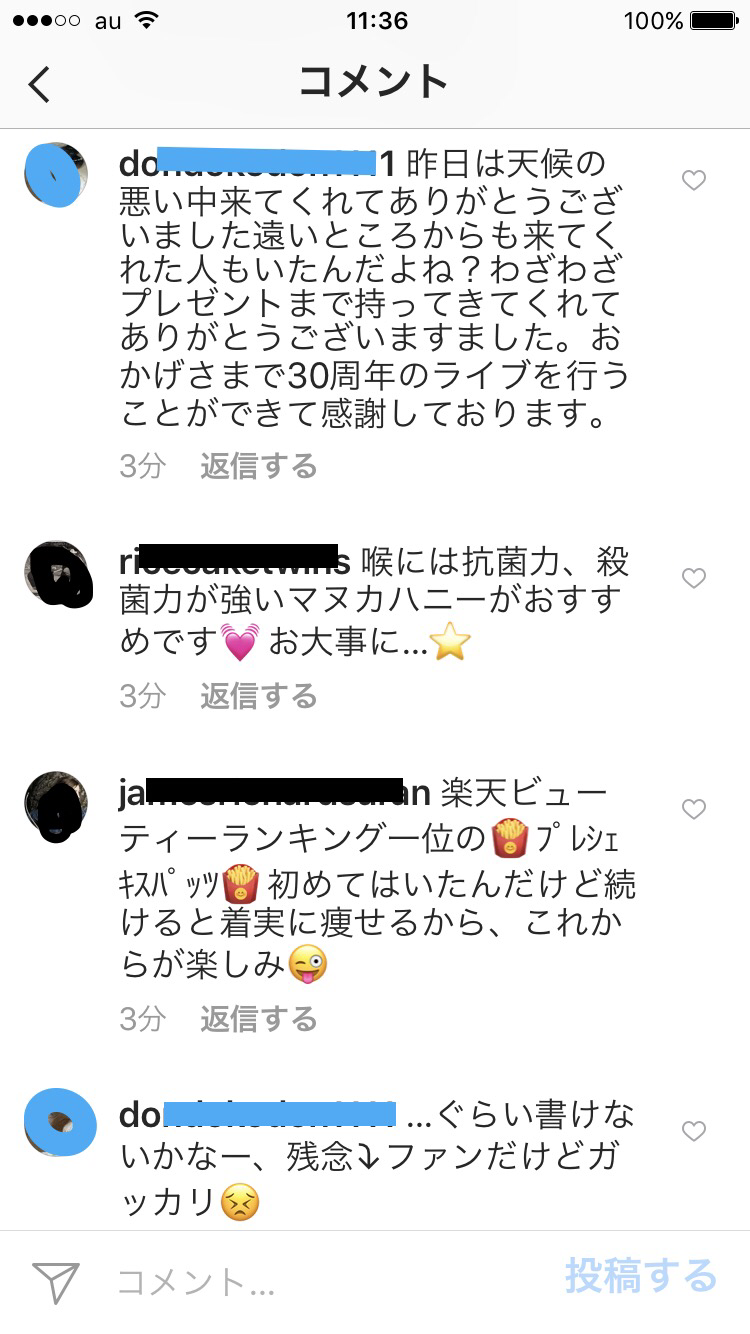Tap the battery icon in status bar

(714, 20)
